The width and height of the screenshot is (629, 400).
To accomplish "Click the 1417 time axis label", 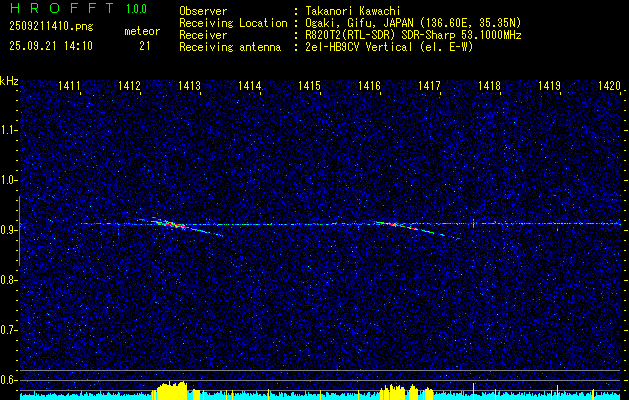I will coord(429,85).
